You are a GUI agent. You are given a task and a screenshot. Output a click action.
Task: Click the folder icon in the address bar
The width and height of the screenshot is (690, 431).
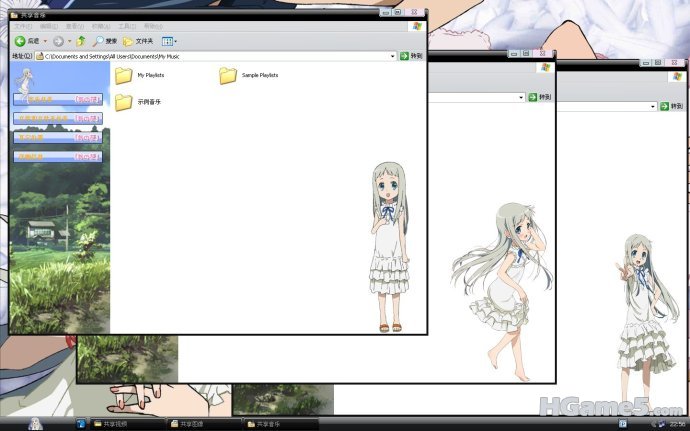click(40, 56)
